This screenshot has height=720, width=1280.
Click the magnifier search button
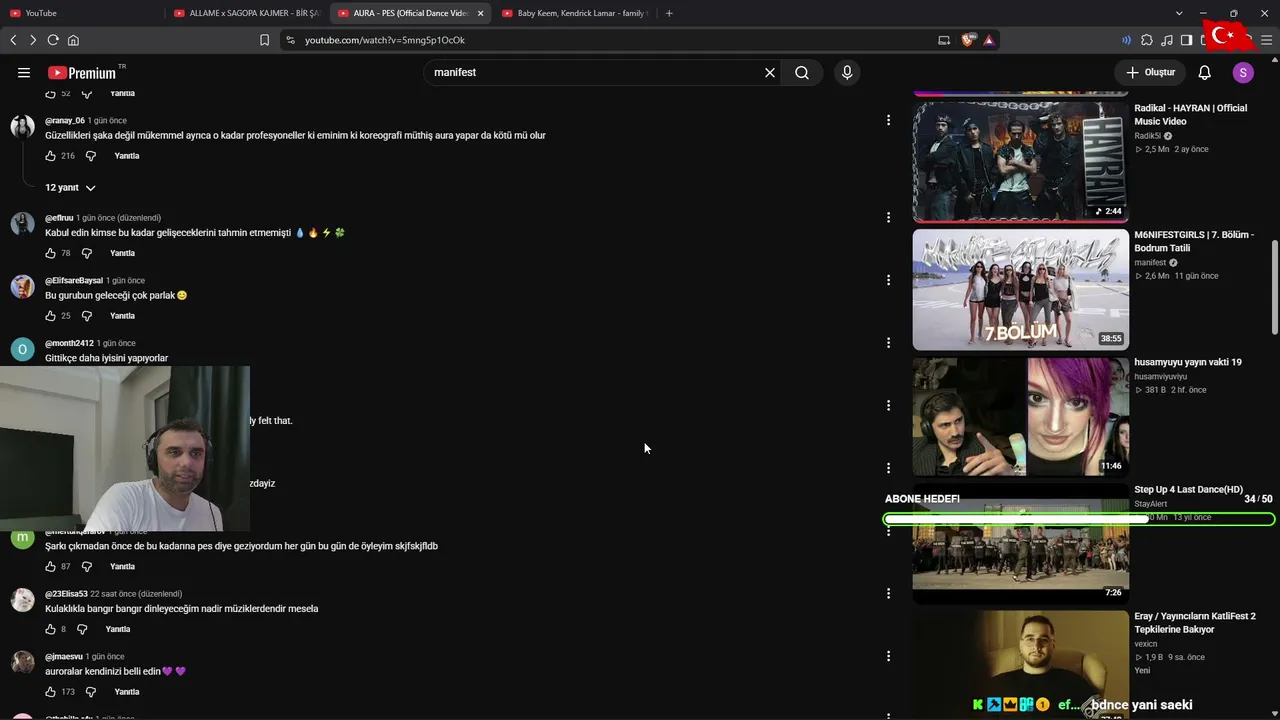tap(802, 73)
